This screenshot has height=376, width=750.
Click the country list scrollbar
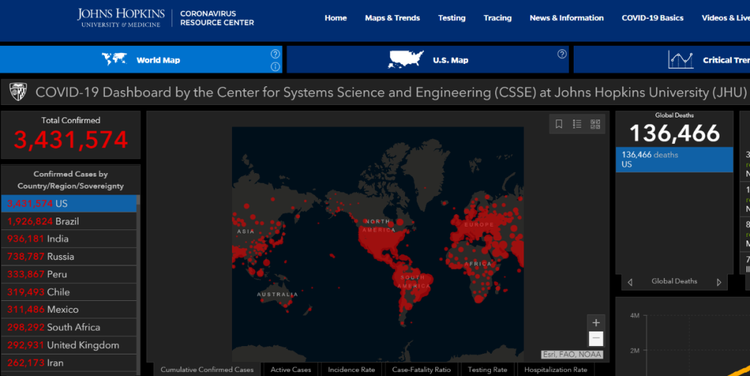(x=138, y=285)
